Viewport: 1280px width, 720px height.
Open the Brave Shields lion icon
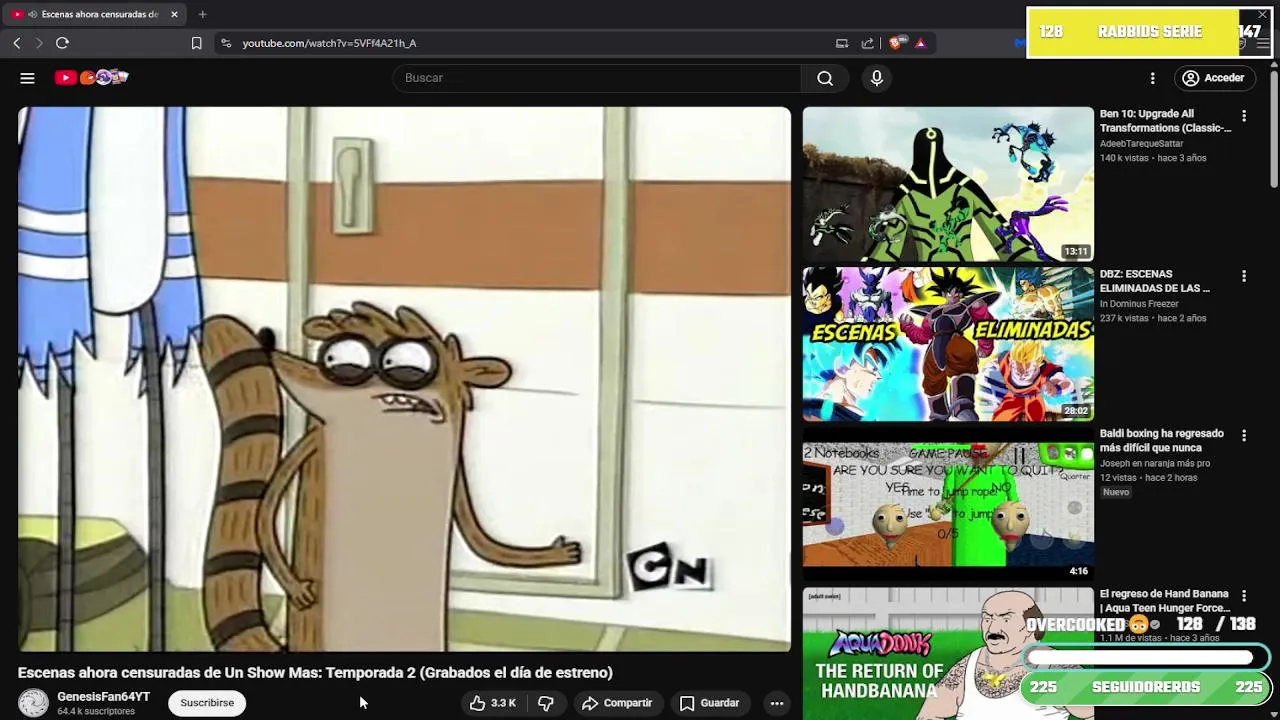[897, 43]
